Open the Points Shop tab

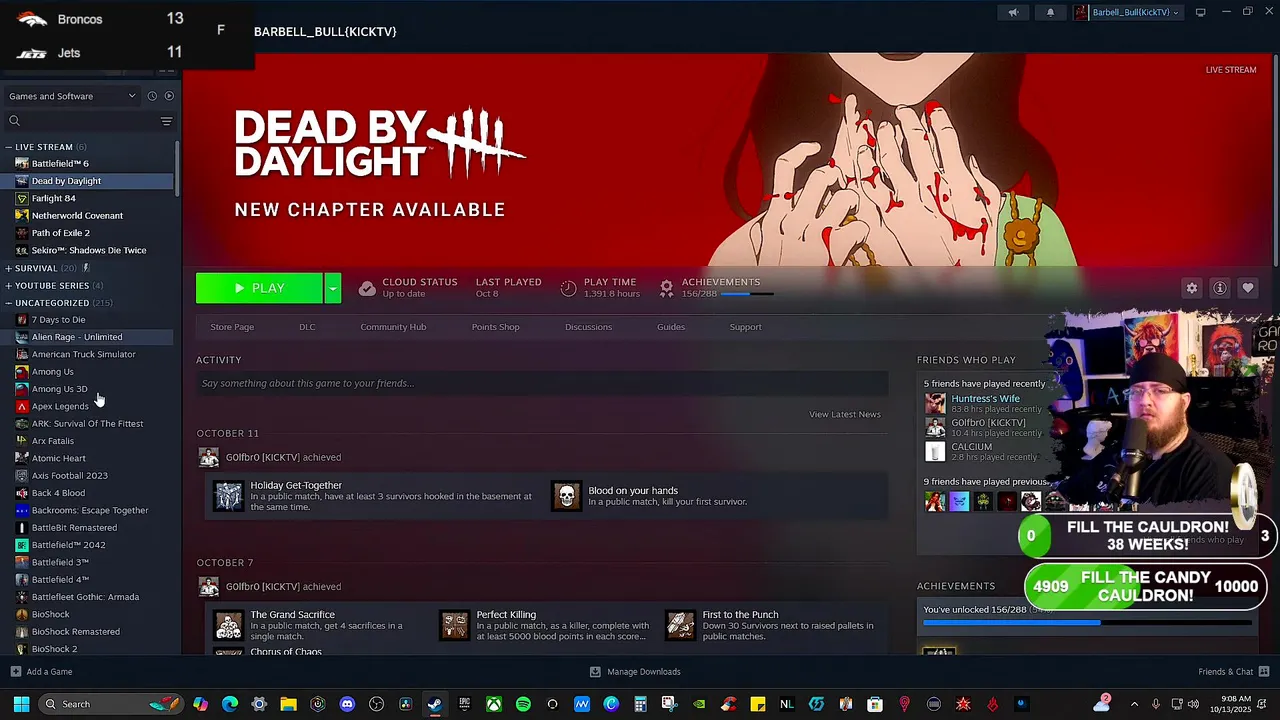495,327
